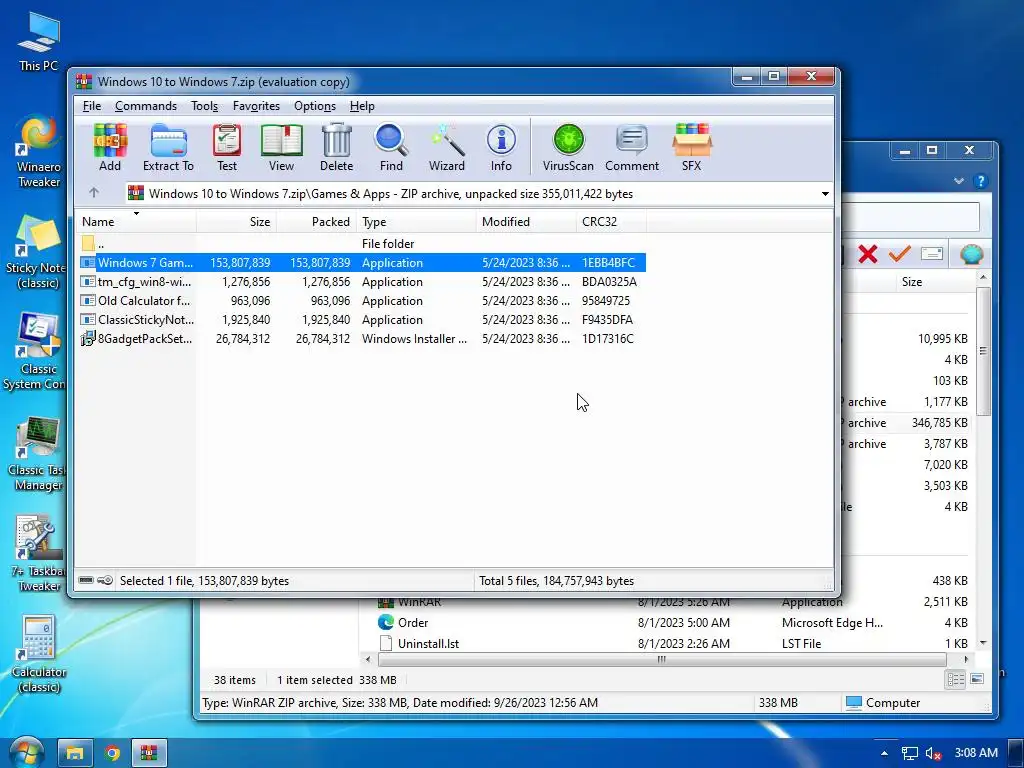Click the View book icon
This screenshot has height=768, width=1024.
(x=281, y=148)
